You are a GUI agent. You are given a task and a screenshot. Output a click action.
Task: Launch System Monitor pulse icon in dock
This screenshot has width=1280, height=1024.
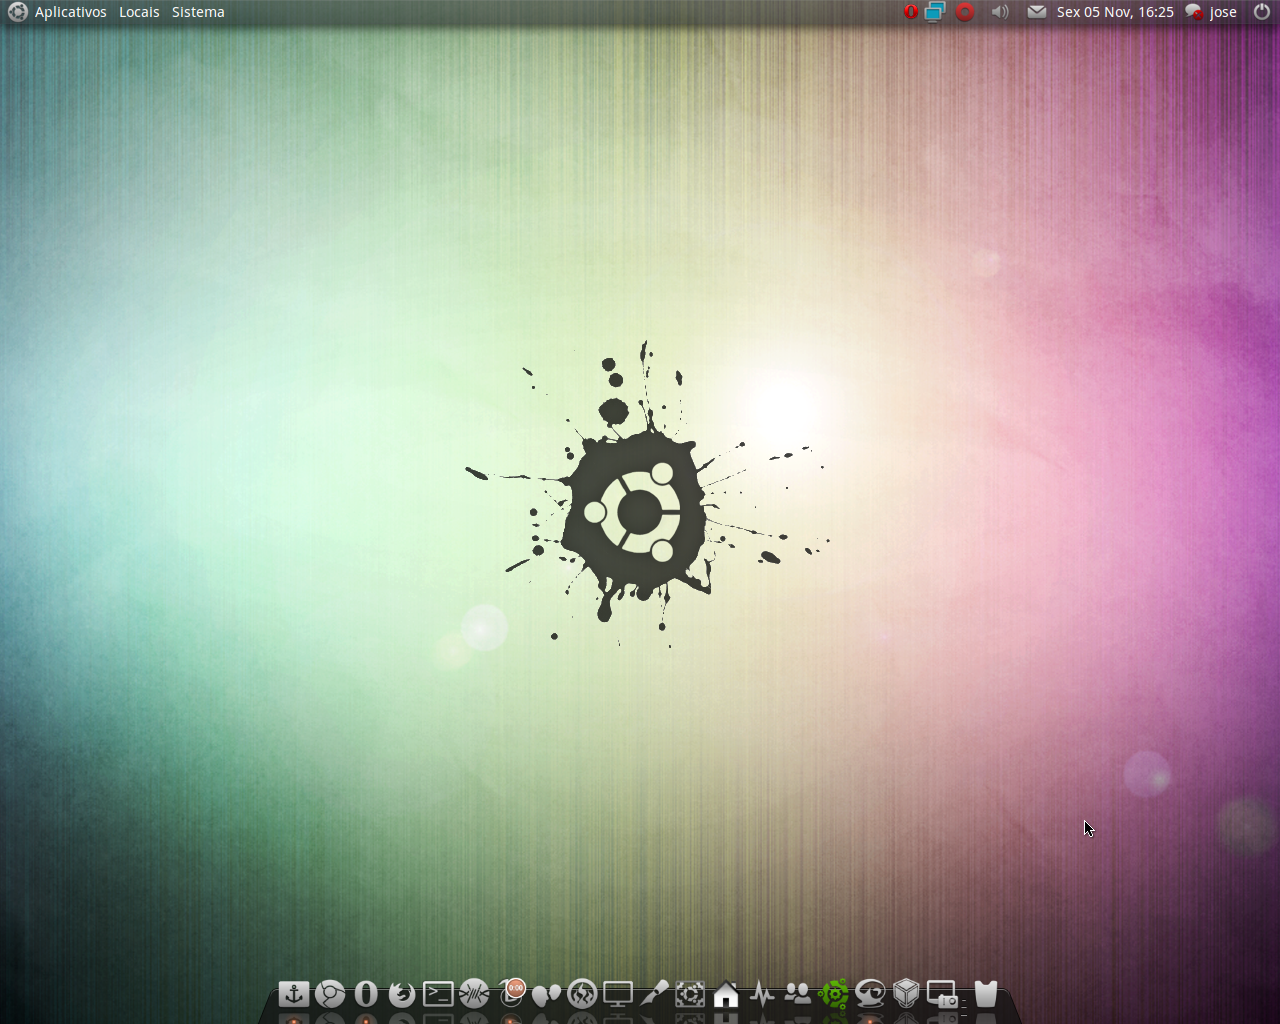(762, 995)
